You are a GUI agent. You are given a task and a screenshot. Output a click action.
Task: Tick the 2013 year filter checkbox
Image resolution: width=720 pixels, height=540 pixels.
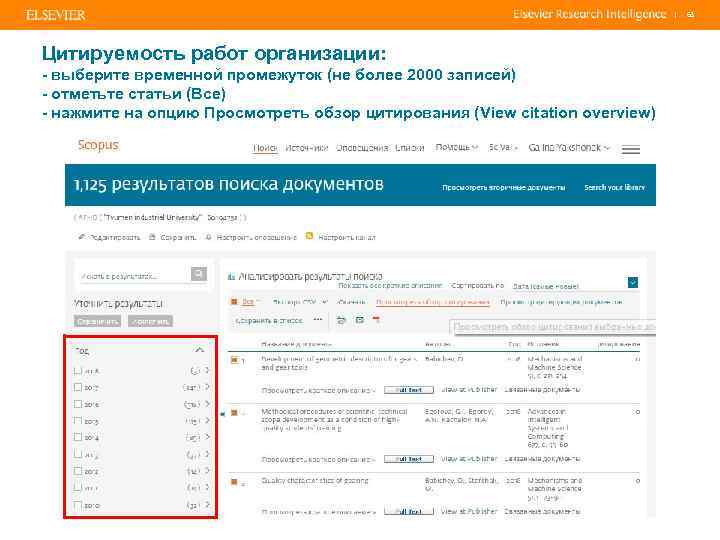78,454
